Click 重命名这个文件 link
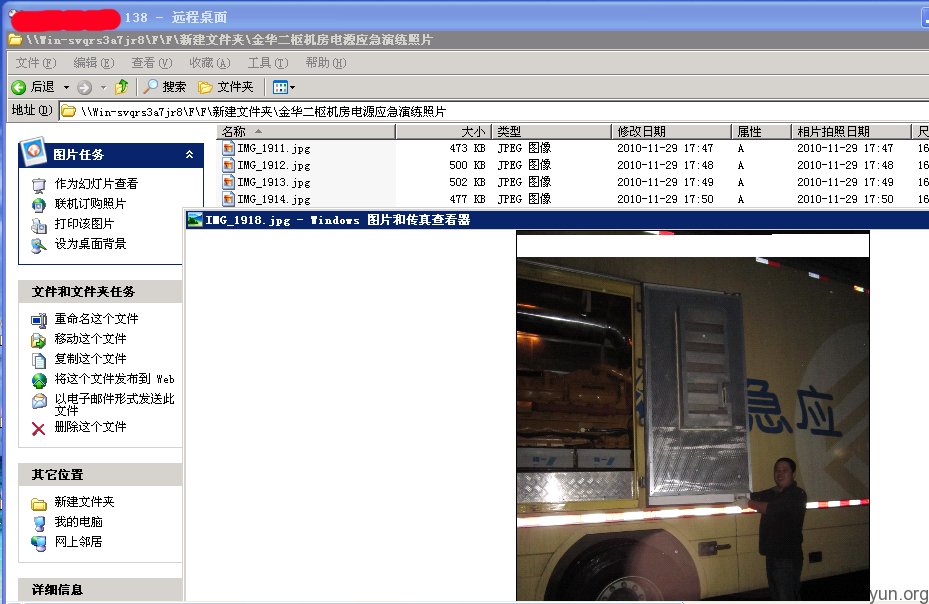The height and width of the screenshot is (604, 929). (96, 319)
